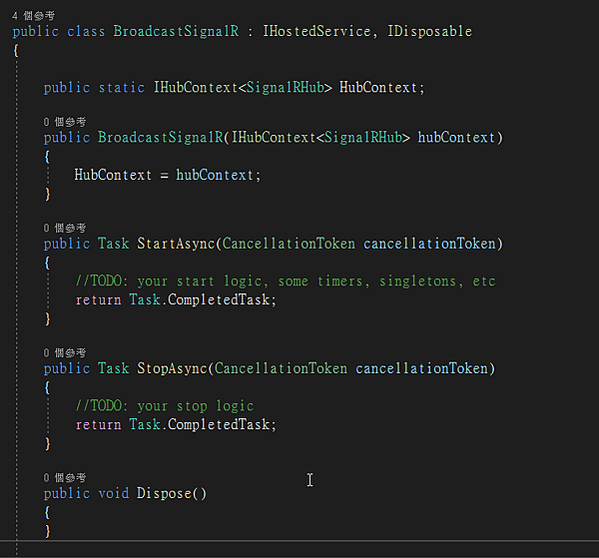Click the SignalRHub type in the static field

(x=285, y=87)
